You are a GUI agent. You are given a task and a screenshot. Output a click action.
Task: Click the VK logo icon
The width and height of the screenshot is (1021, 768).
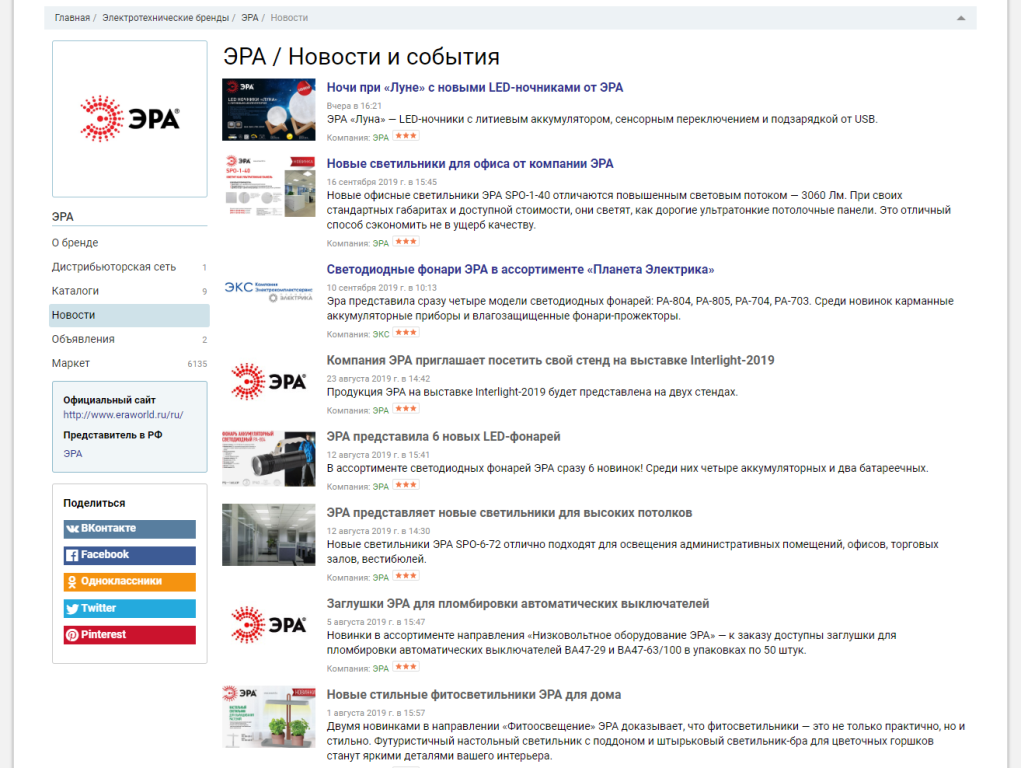pos(72,529)
